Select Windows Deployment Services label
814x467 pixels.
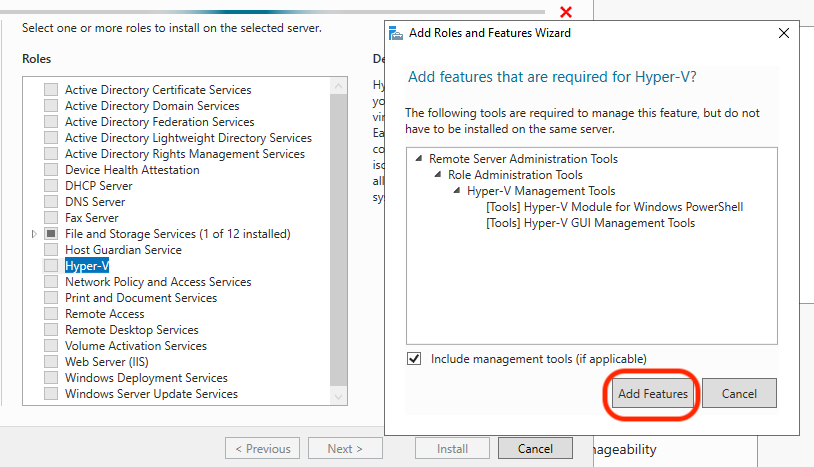click(146, 378)
